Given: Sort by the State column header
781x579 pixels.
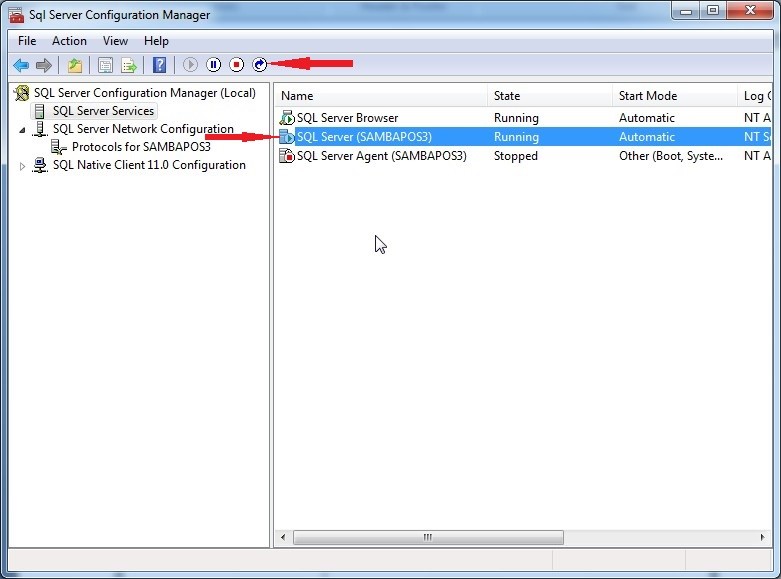Looking at the screenshot, I should 550,96.
